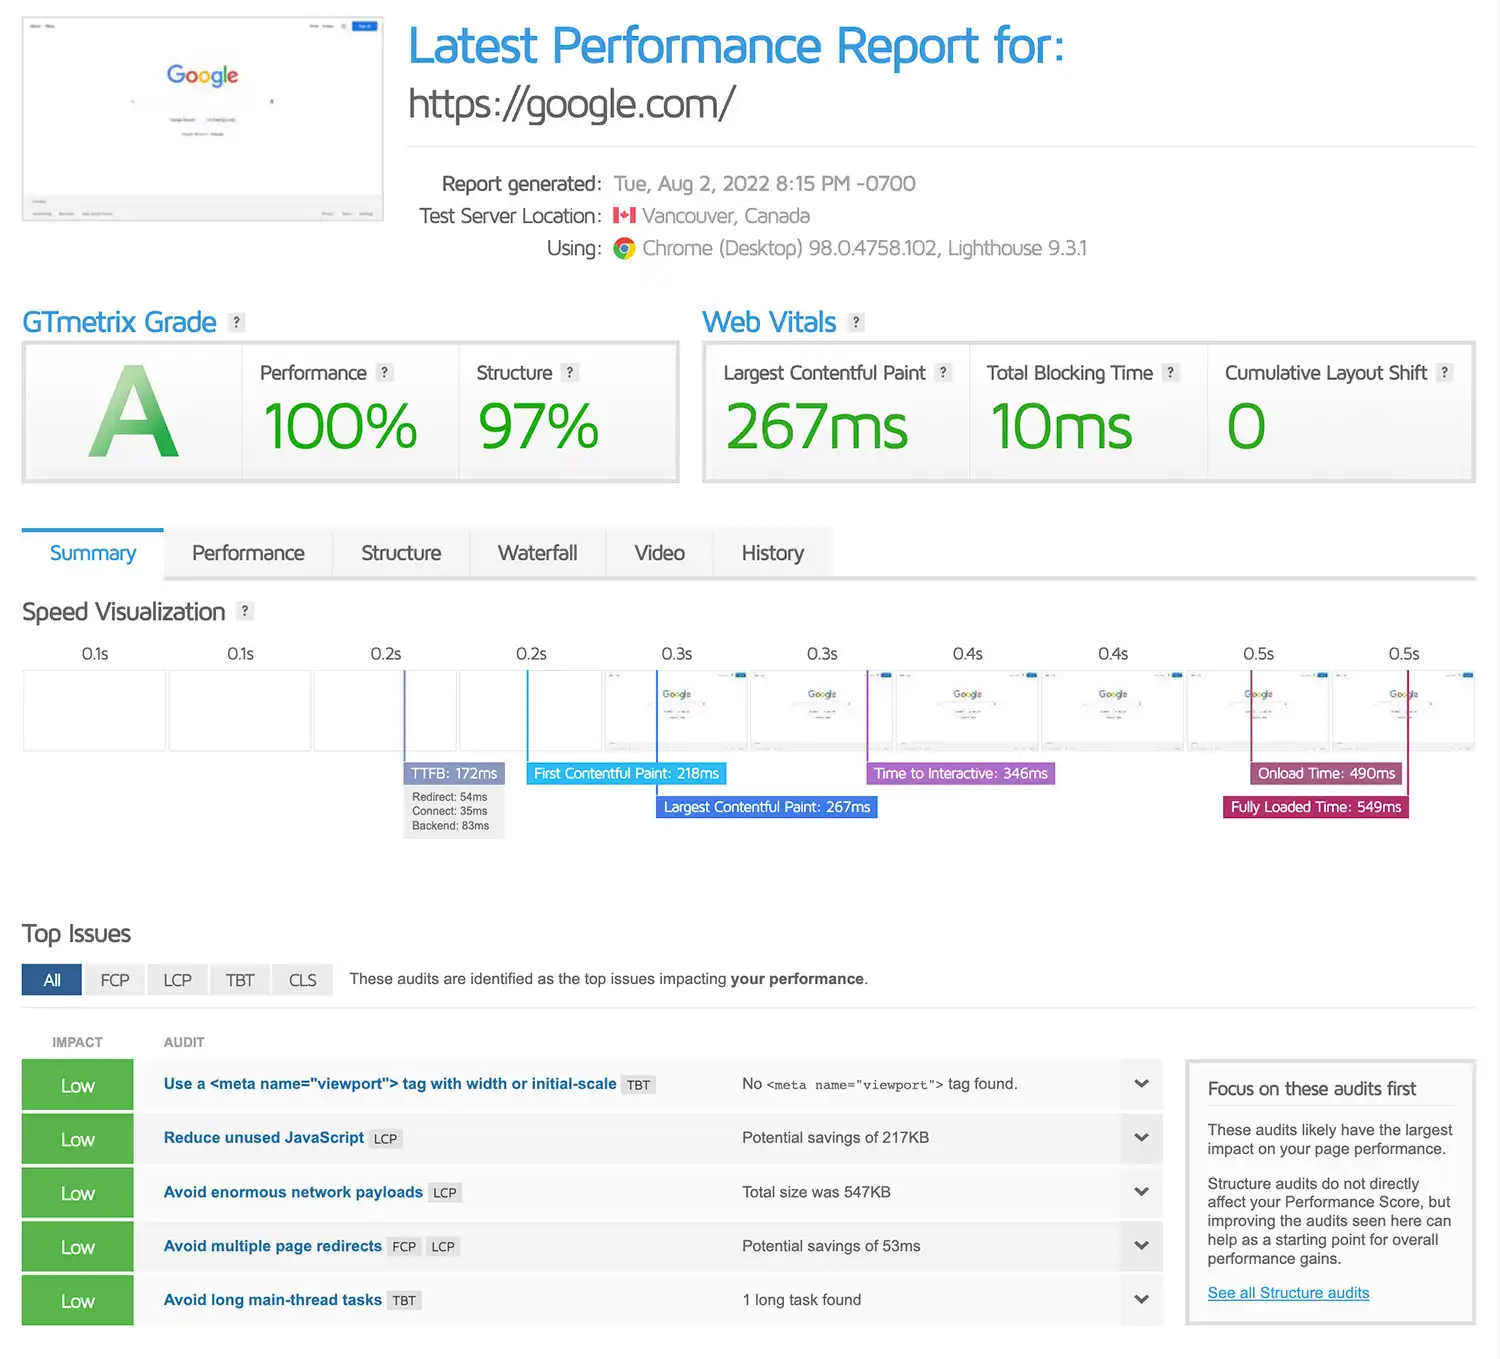Open the viewport meta tag audit title

tap(390, 1084)
